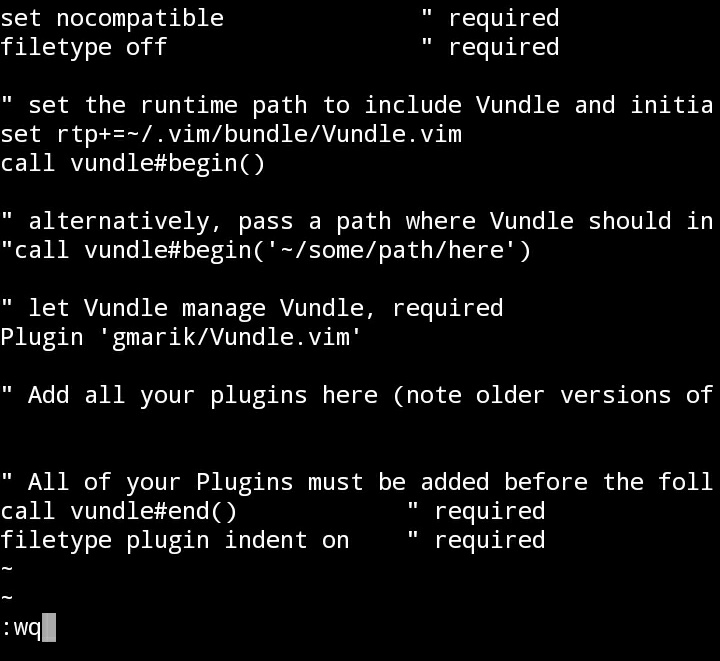Click the 'required' comment after nocompatible
Screen dimensions: 720x661
(x=490, y=19)
